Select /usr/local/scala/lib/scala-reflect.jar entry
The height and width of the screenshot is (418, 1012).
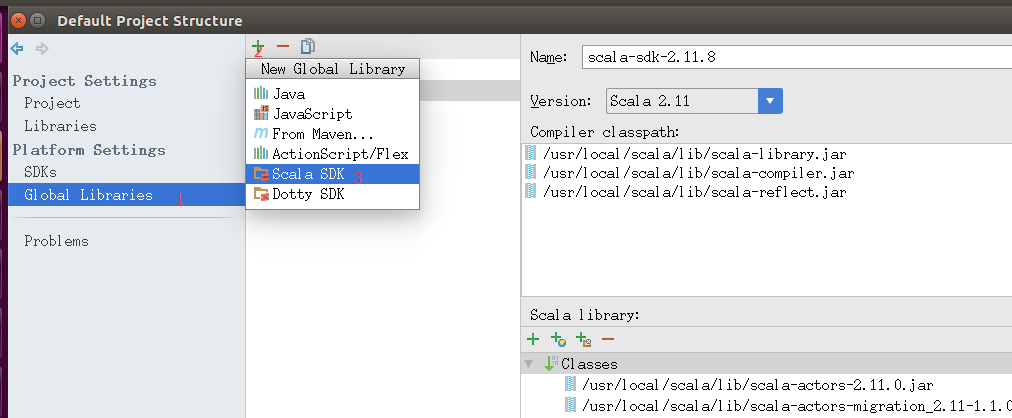694,192
